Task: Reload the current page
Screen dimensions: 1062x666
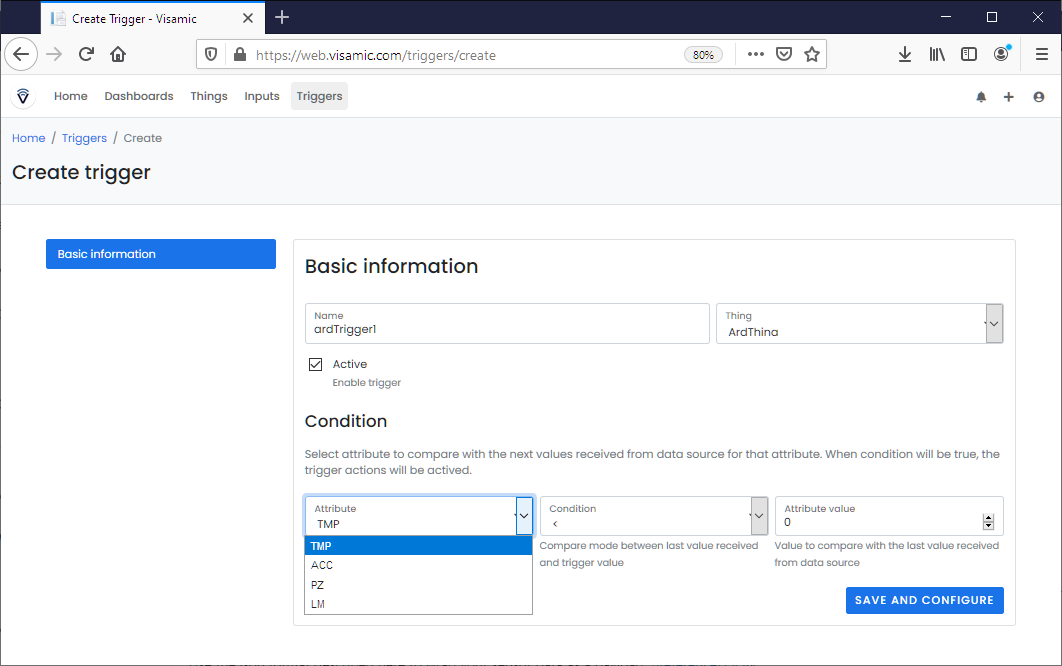Action: (x=86, y=54)
